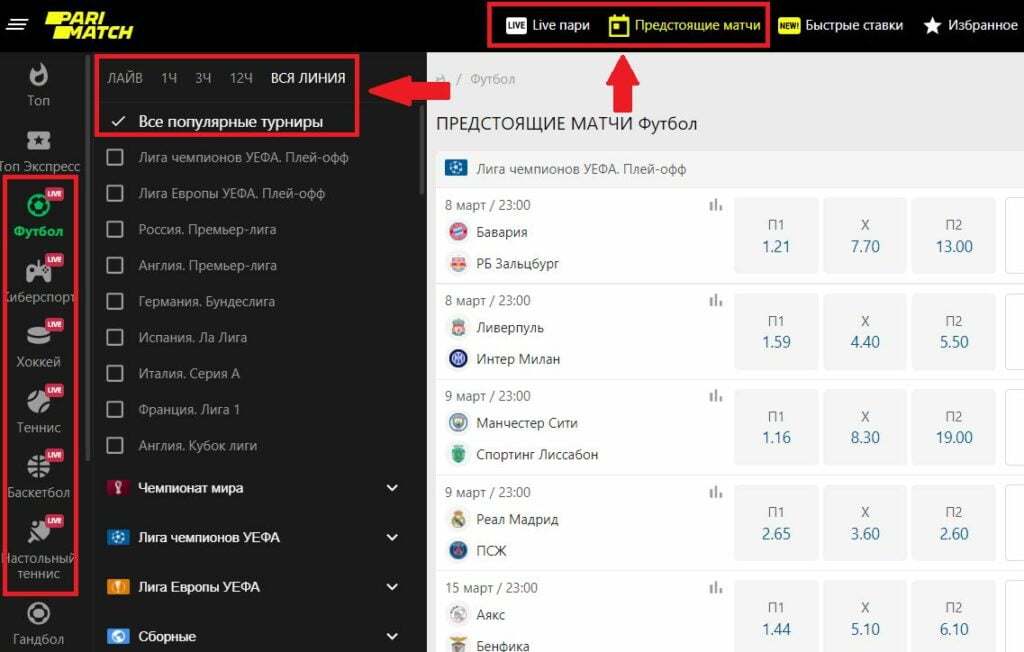Open Live пари in top navigation
The height and width of the screenshot is (652, 1024).
click(x=548, y=25)
